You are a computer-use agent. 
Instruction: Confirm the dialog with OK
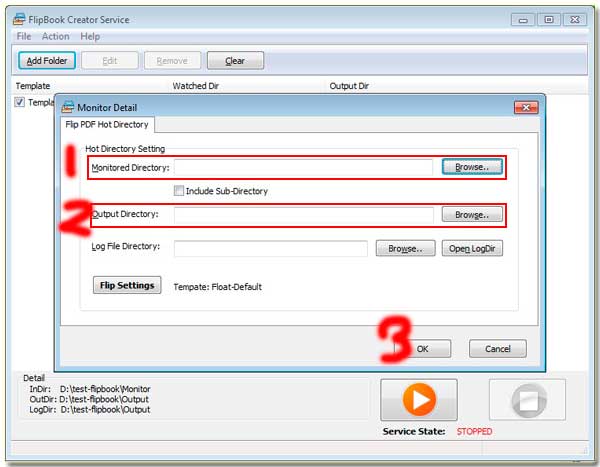click(422, 349)
